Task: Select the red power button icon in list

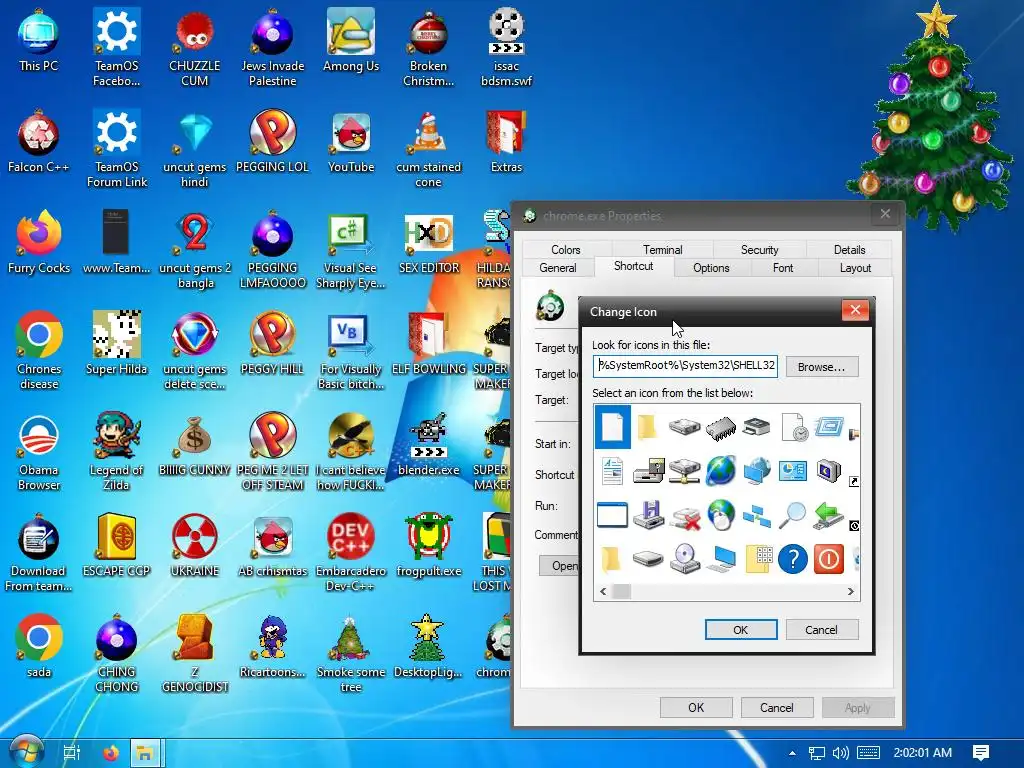Action: coord(829,559)
